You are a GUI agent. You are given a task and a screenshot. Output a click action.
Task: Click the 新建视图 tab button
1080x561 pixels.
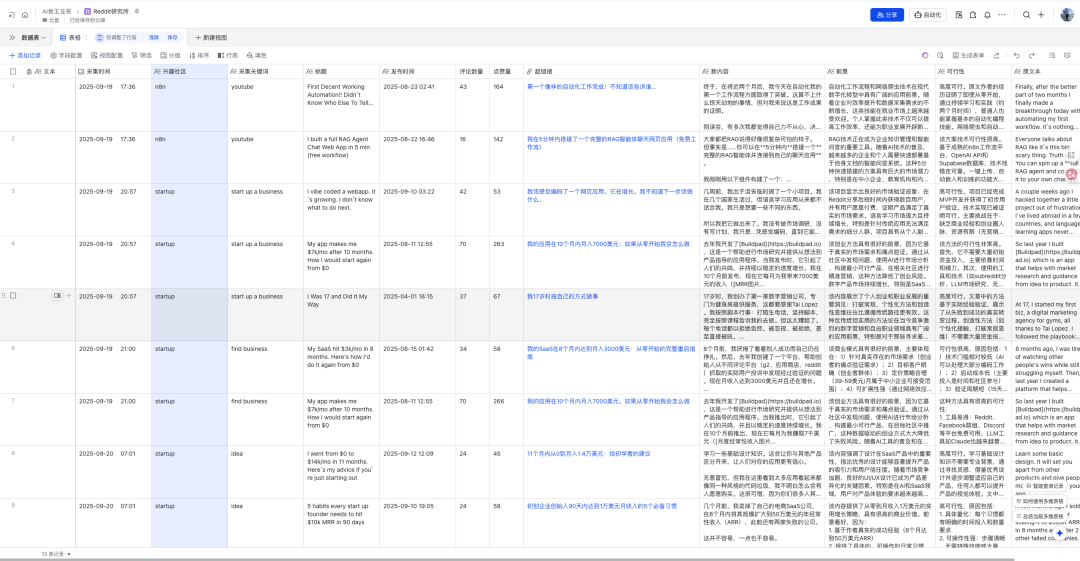[x=209, y=37]
